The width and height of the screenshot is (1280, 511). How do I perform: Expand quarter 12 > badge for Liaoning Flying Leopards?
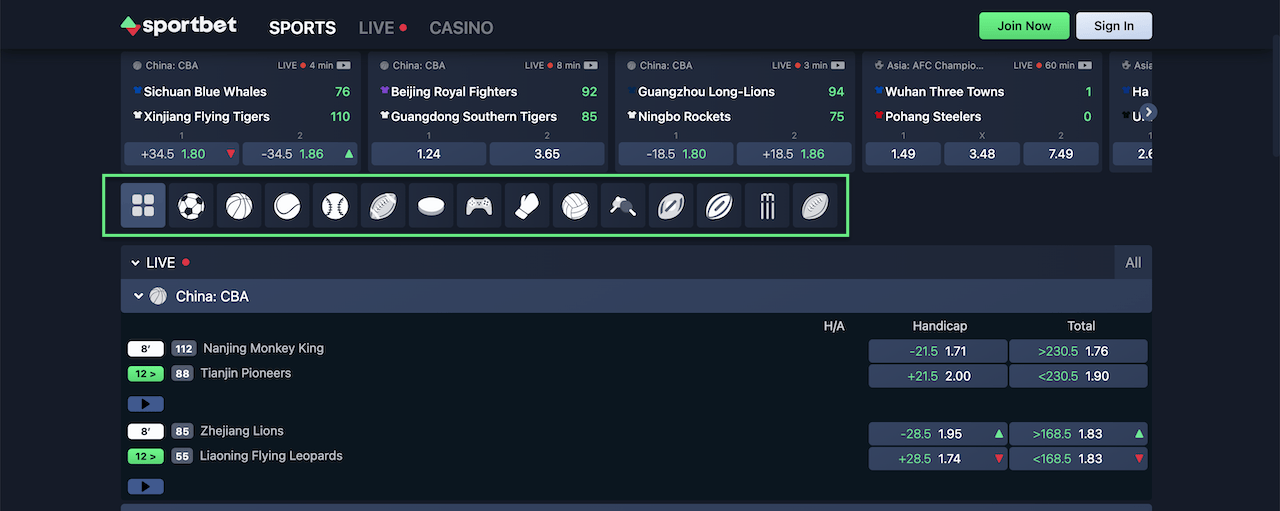click(x=145, y=456)
